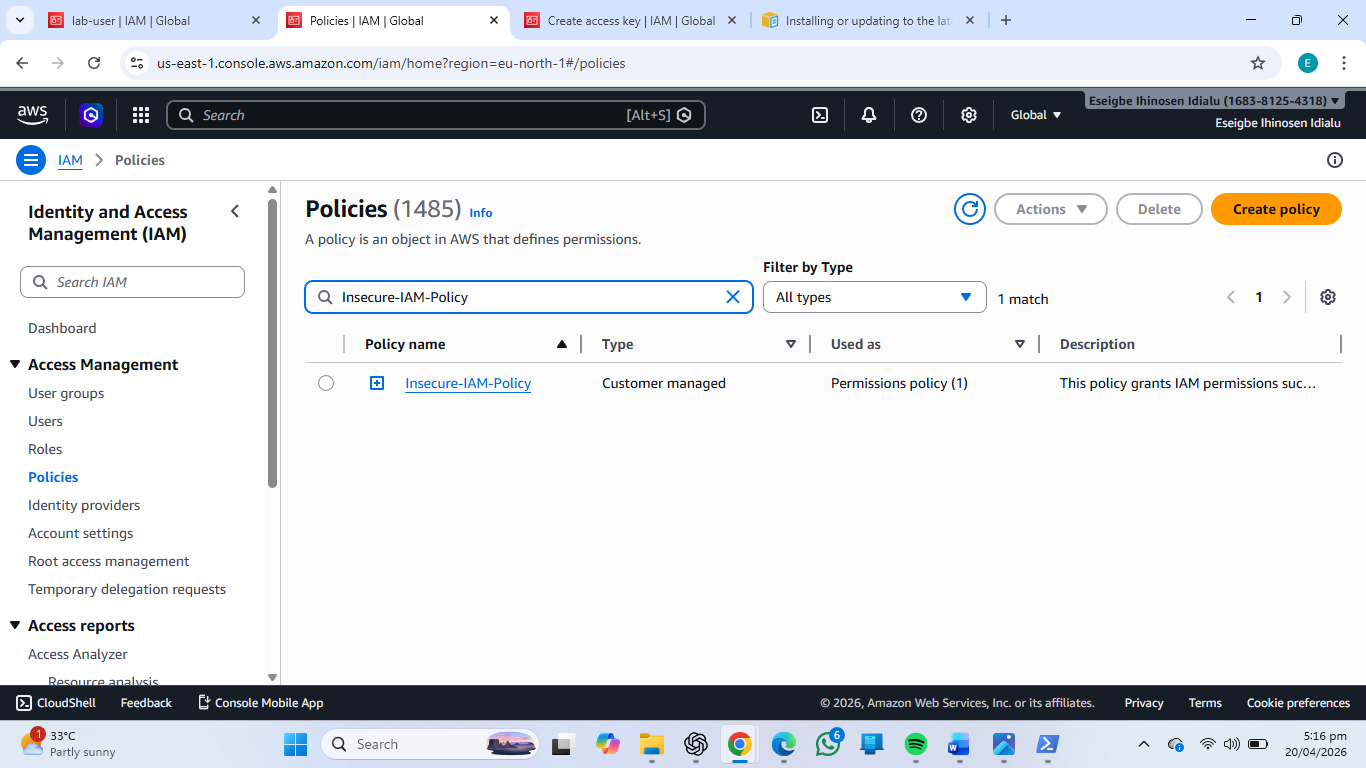The height and width of the screenshot is (768, 1366).
Task: Switch to the Create access key tab
Action: 632,20
